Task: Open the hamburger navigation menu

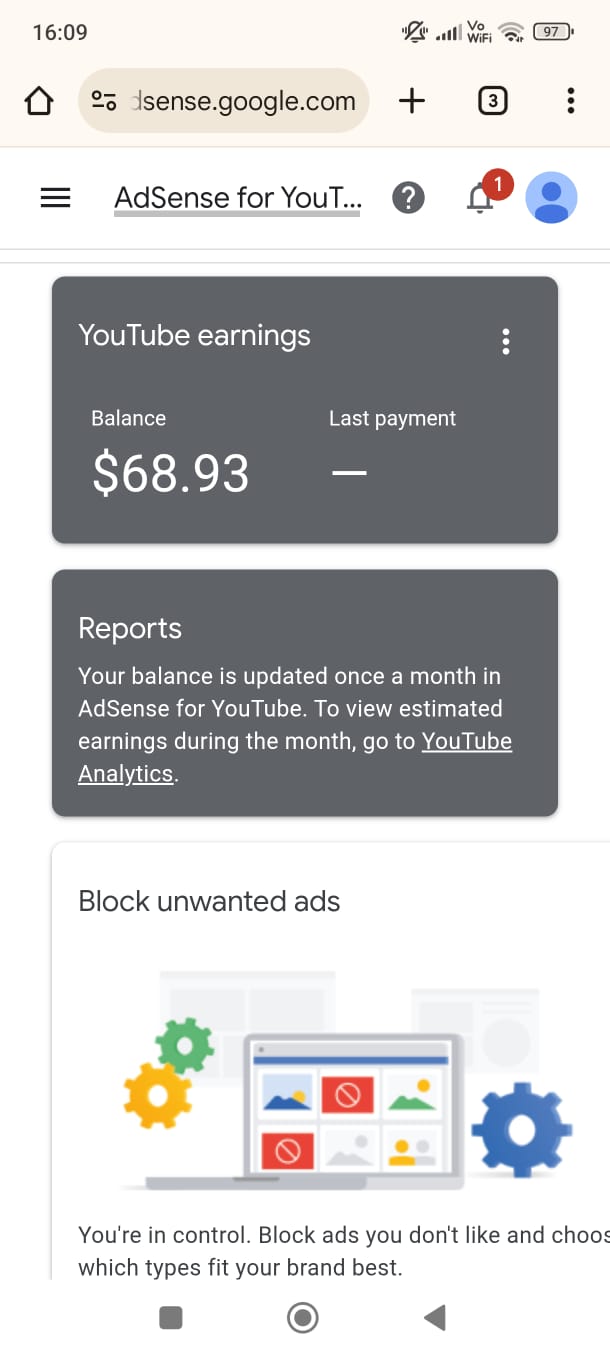Action: click(x=55, y=198)
